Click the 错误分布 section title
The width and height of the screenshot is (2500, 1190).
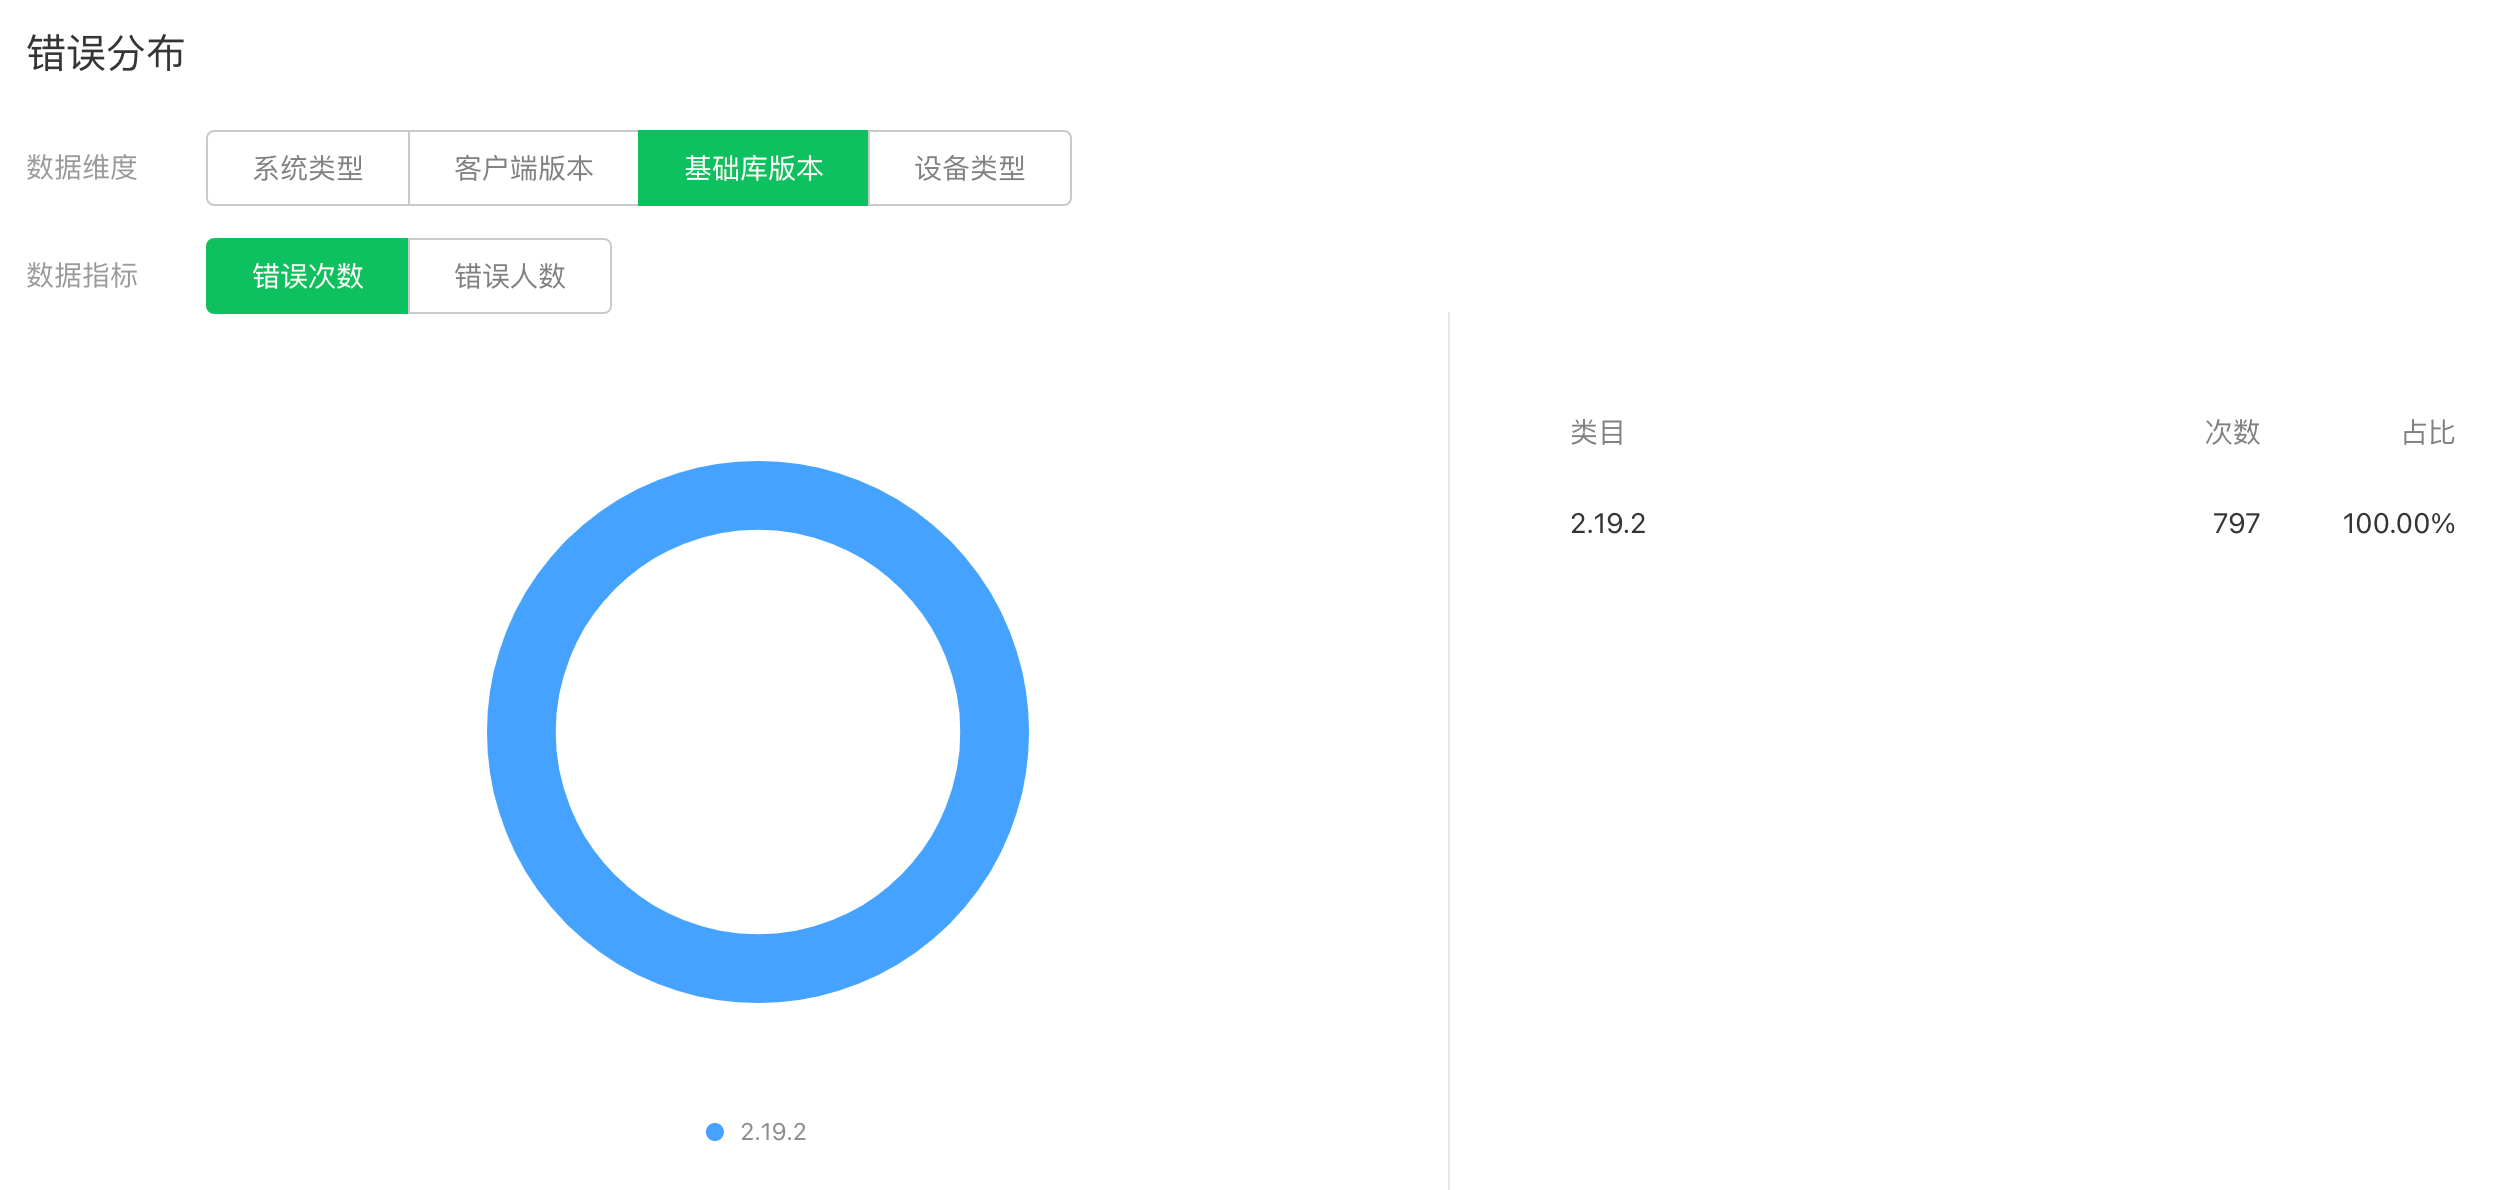(106, 54)
